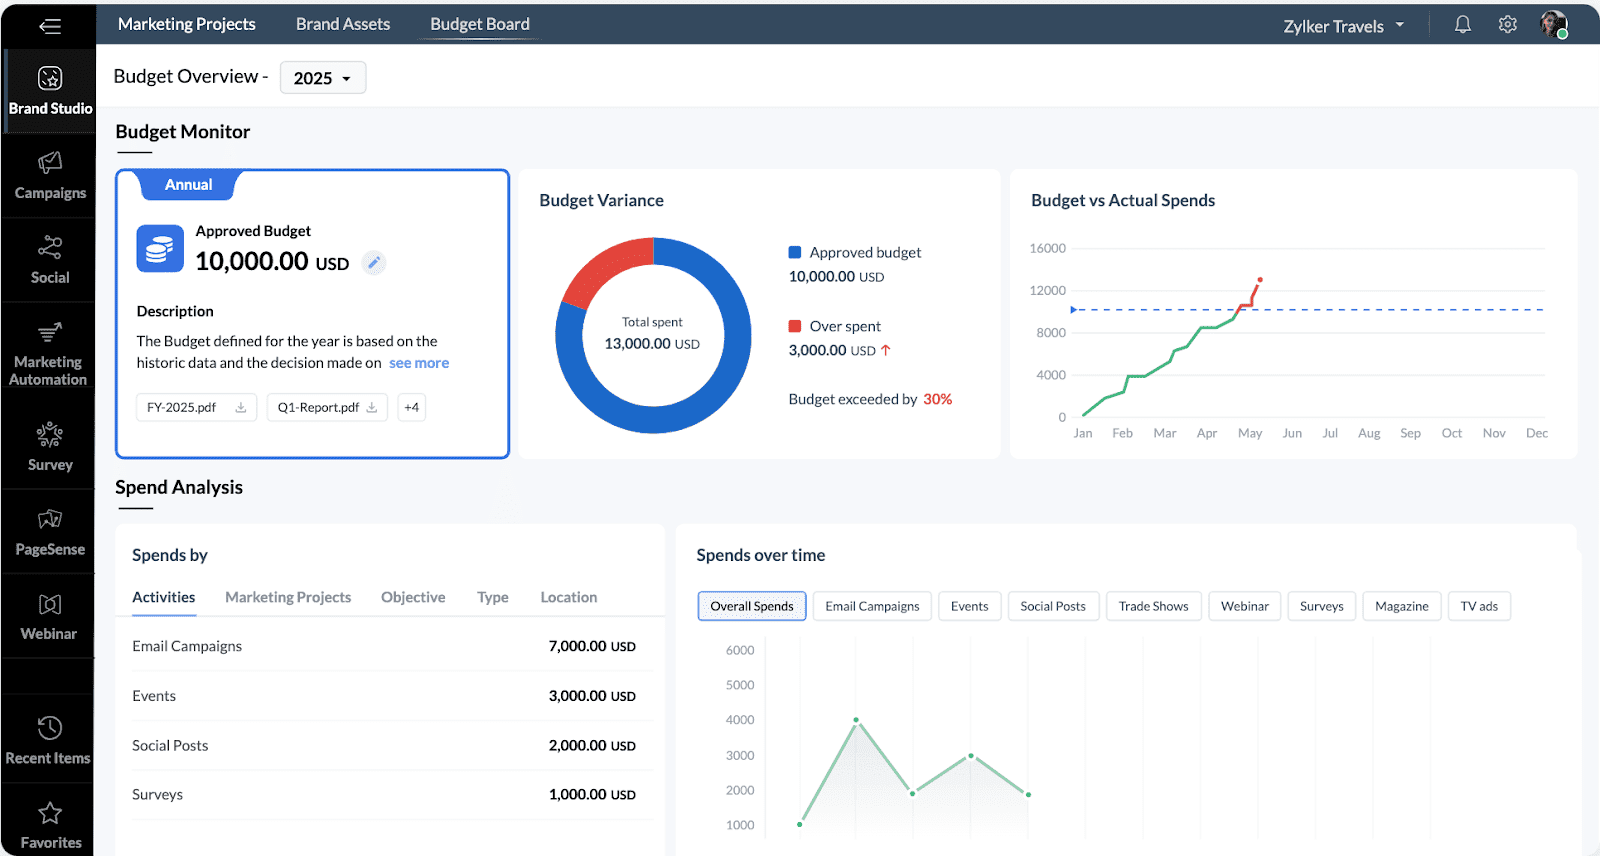
Task: Open the Survey module icon
Action: [x=50, y=435]
